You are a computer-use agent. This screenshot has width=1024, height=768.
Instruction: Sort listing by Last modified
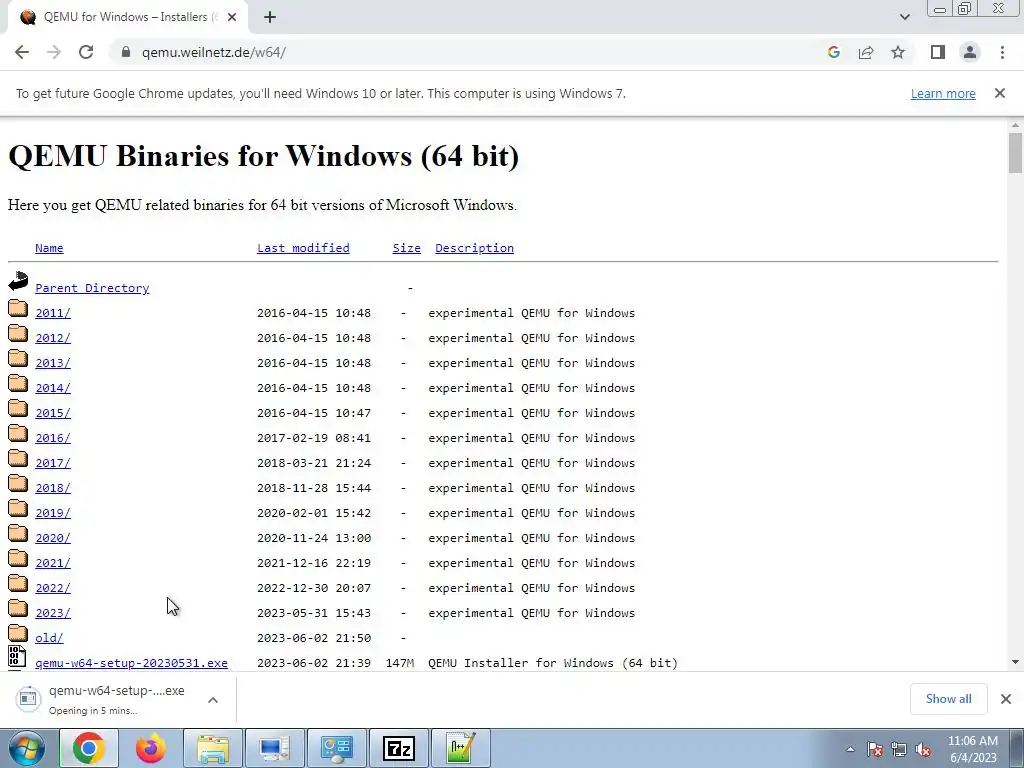[303, 248]
